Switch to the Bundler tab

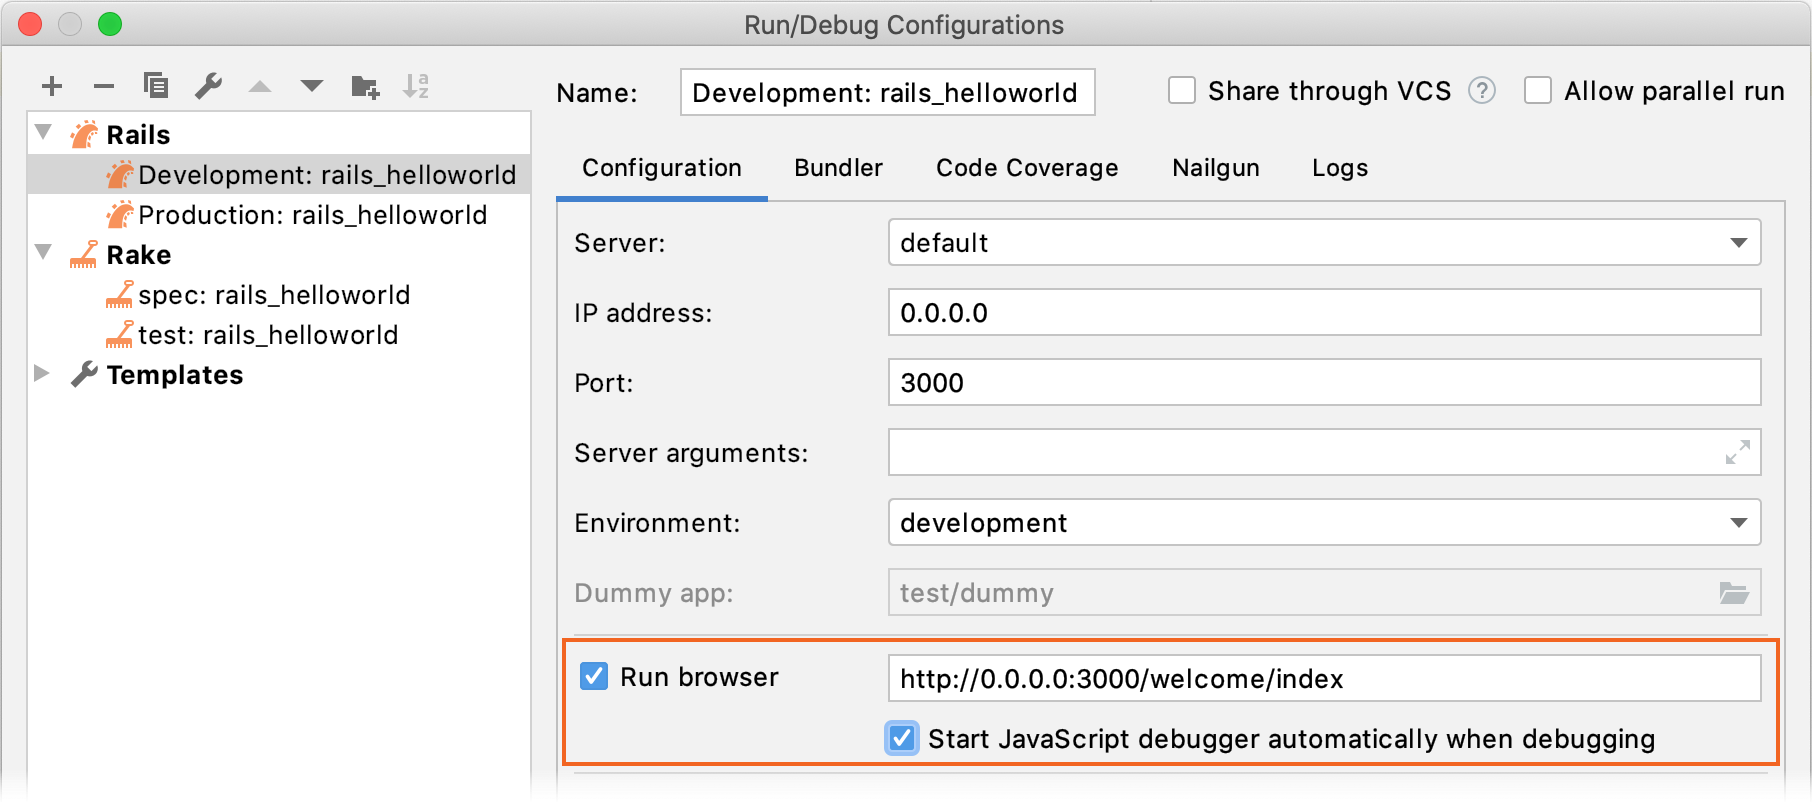[x=838, y=168]
